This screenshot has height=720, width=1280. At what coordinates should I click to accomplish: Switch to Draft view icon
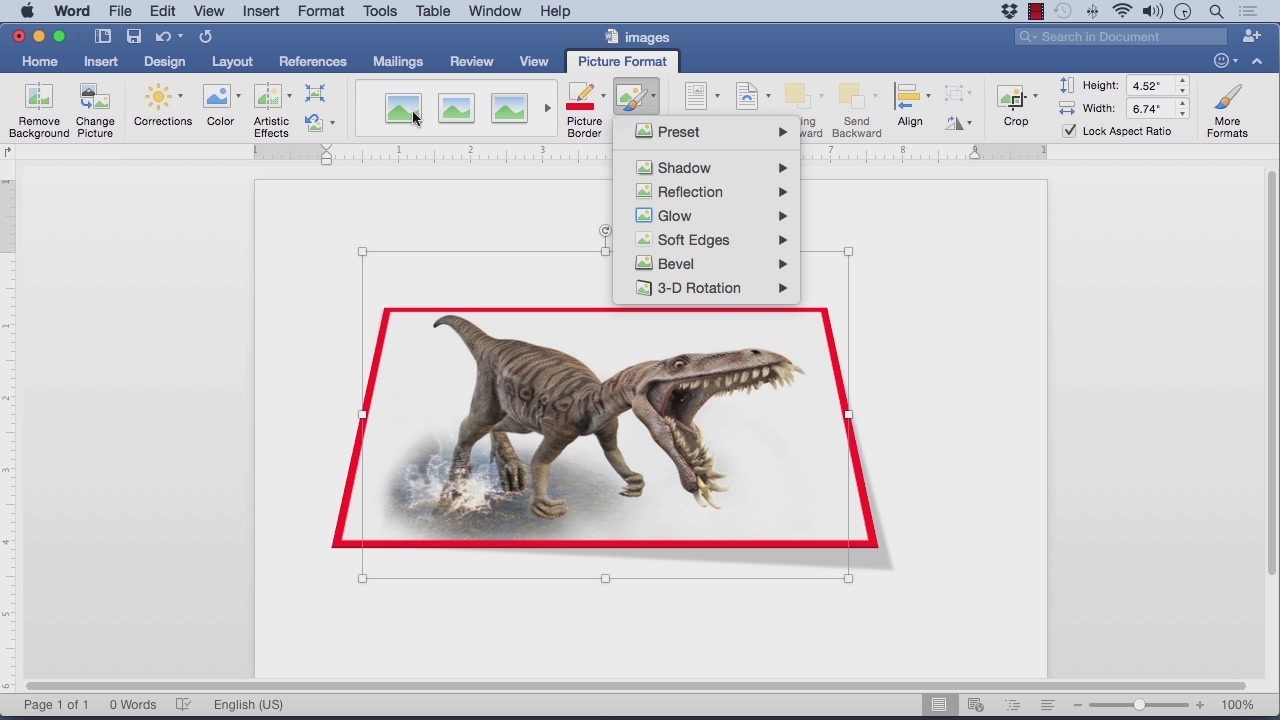[x=1047, y=704]
